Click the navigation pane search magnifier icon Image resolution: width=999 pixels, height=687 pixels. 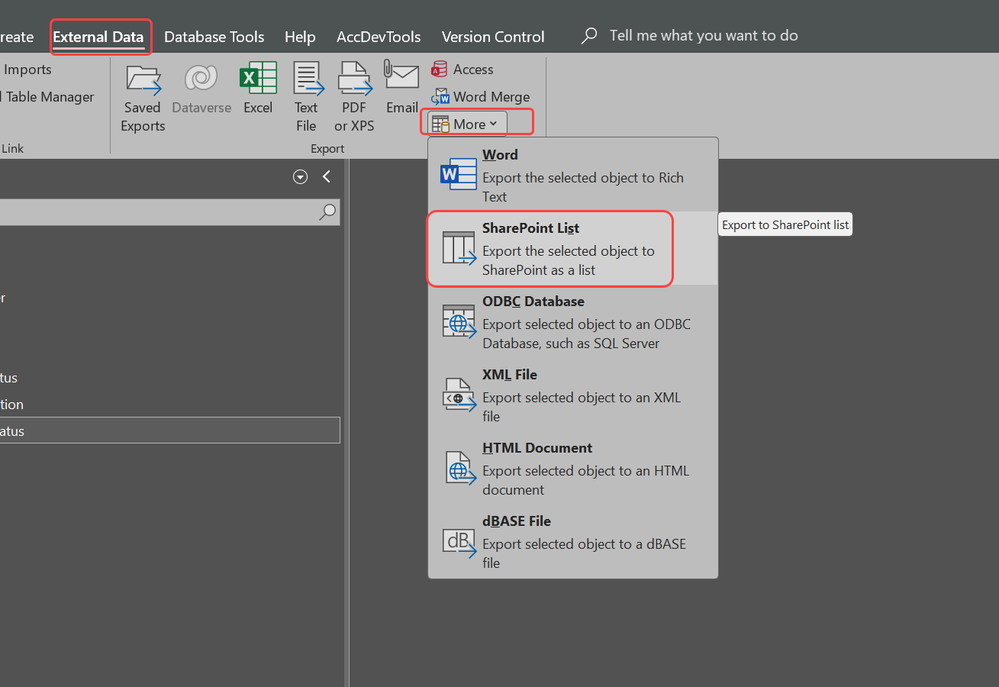tap(327, 212)
